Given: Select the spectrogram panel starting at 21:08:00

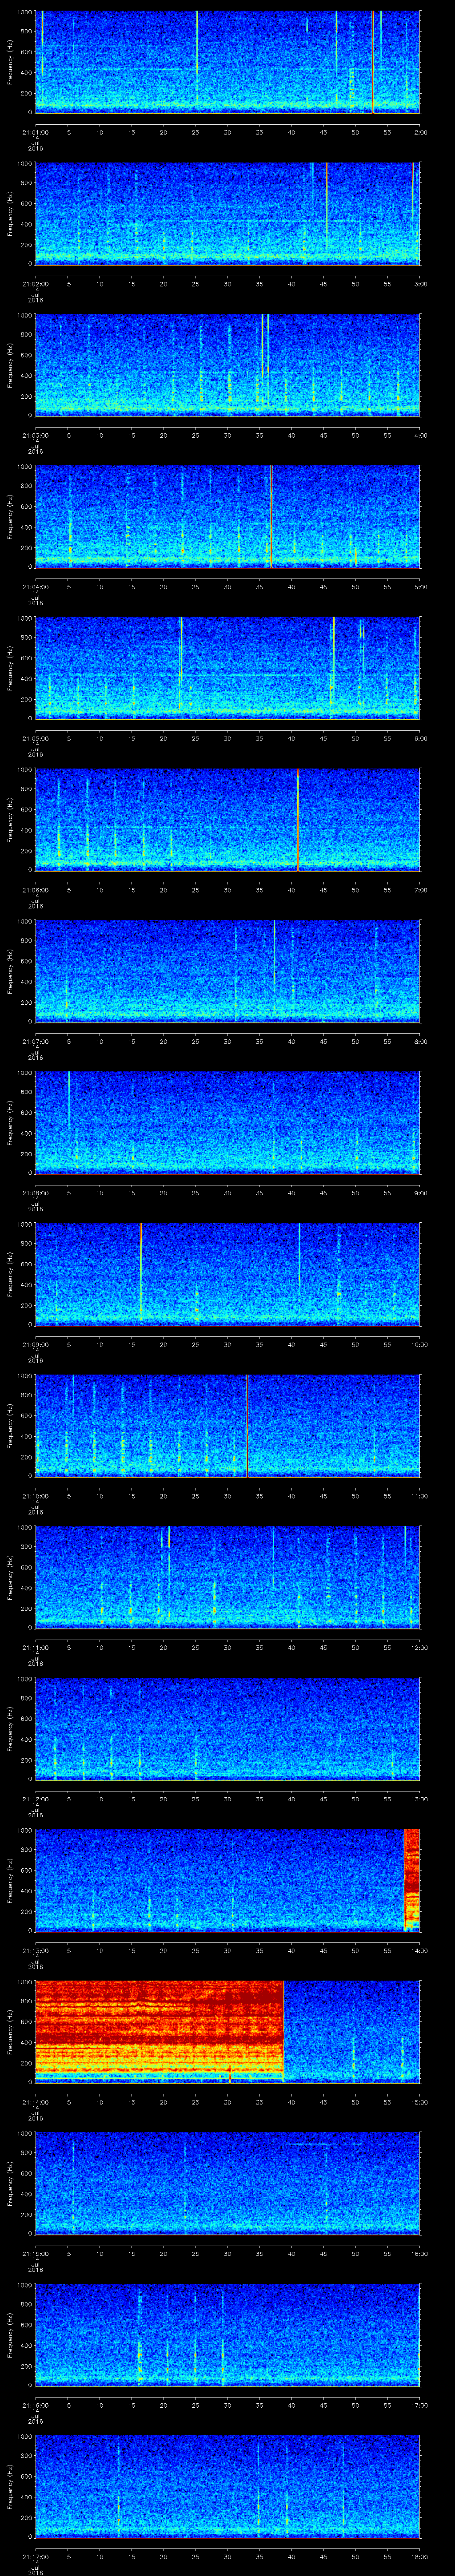Looking at the screenshot, I should (x=228, y=1122).
